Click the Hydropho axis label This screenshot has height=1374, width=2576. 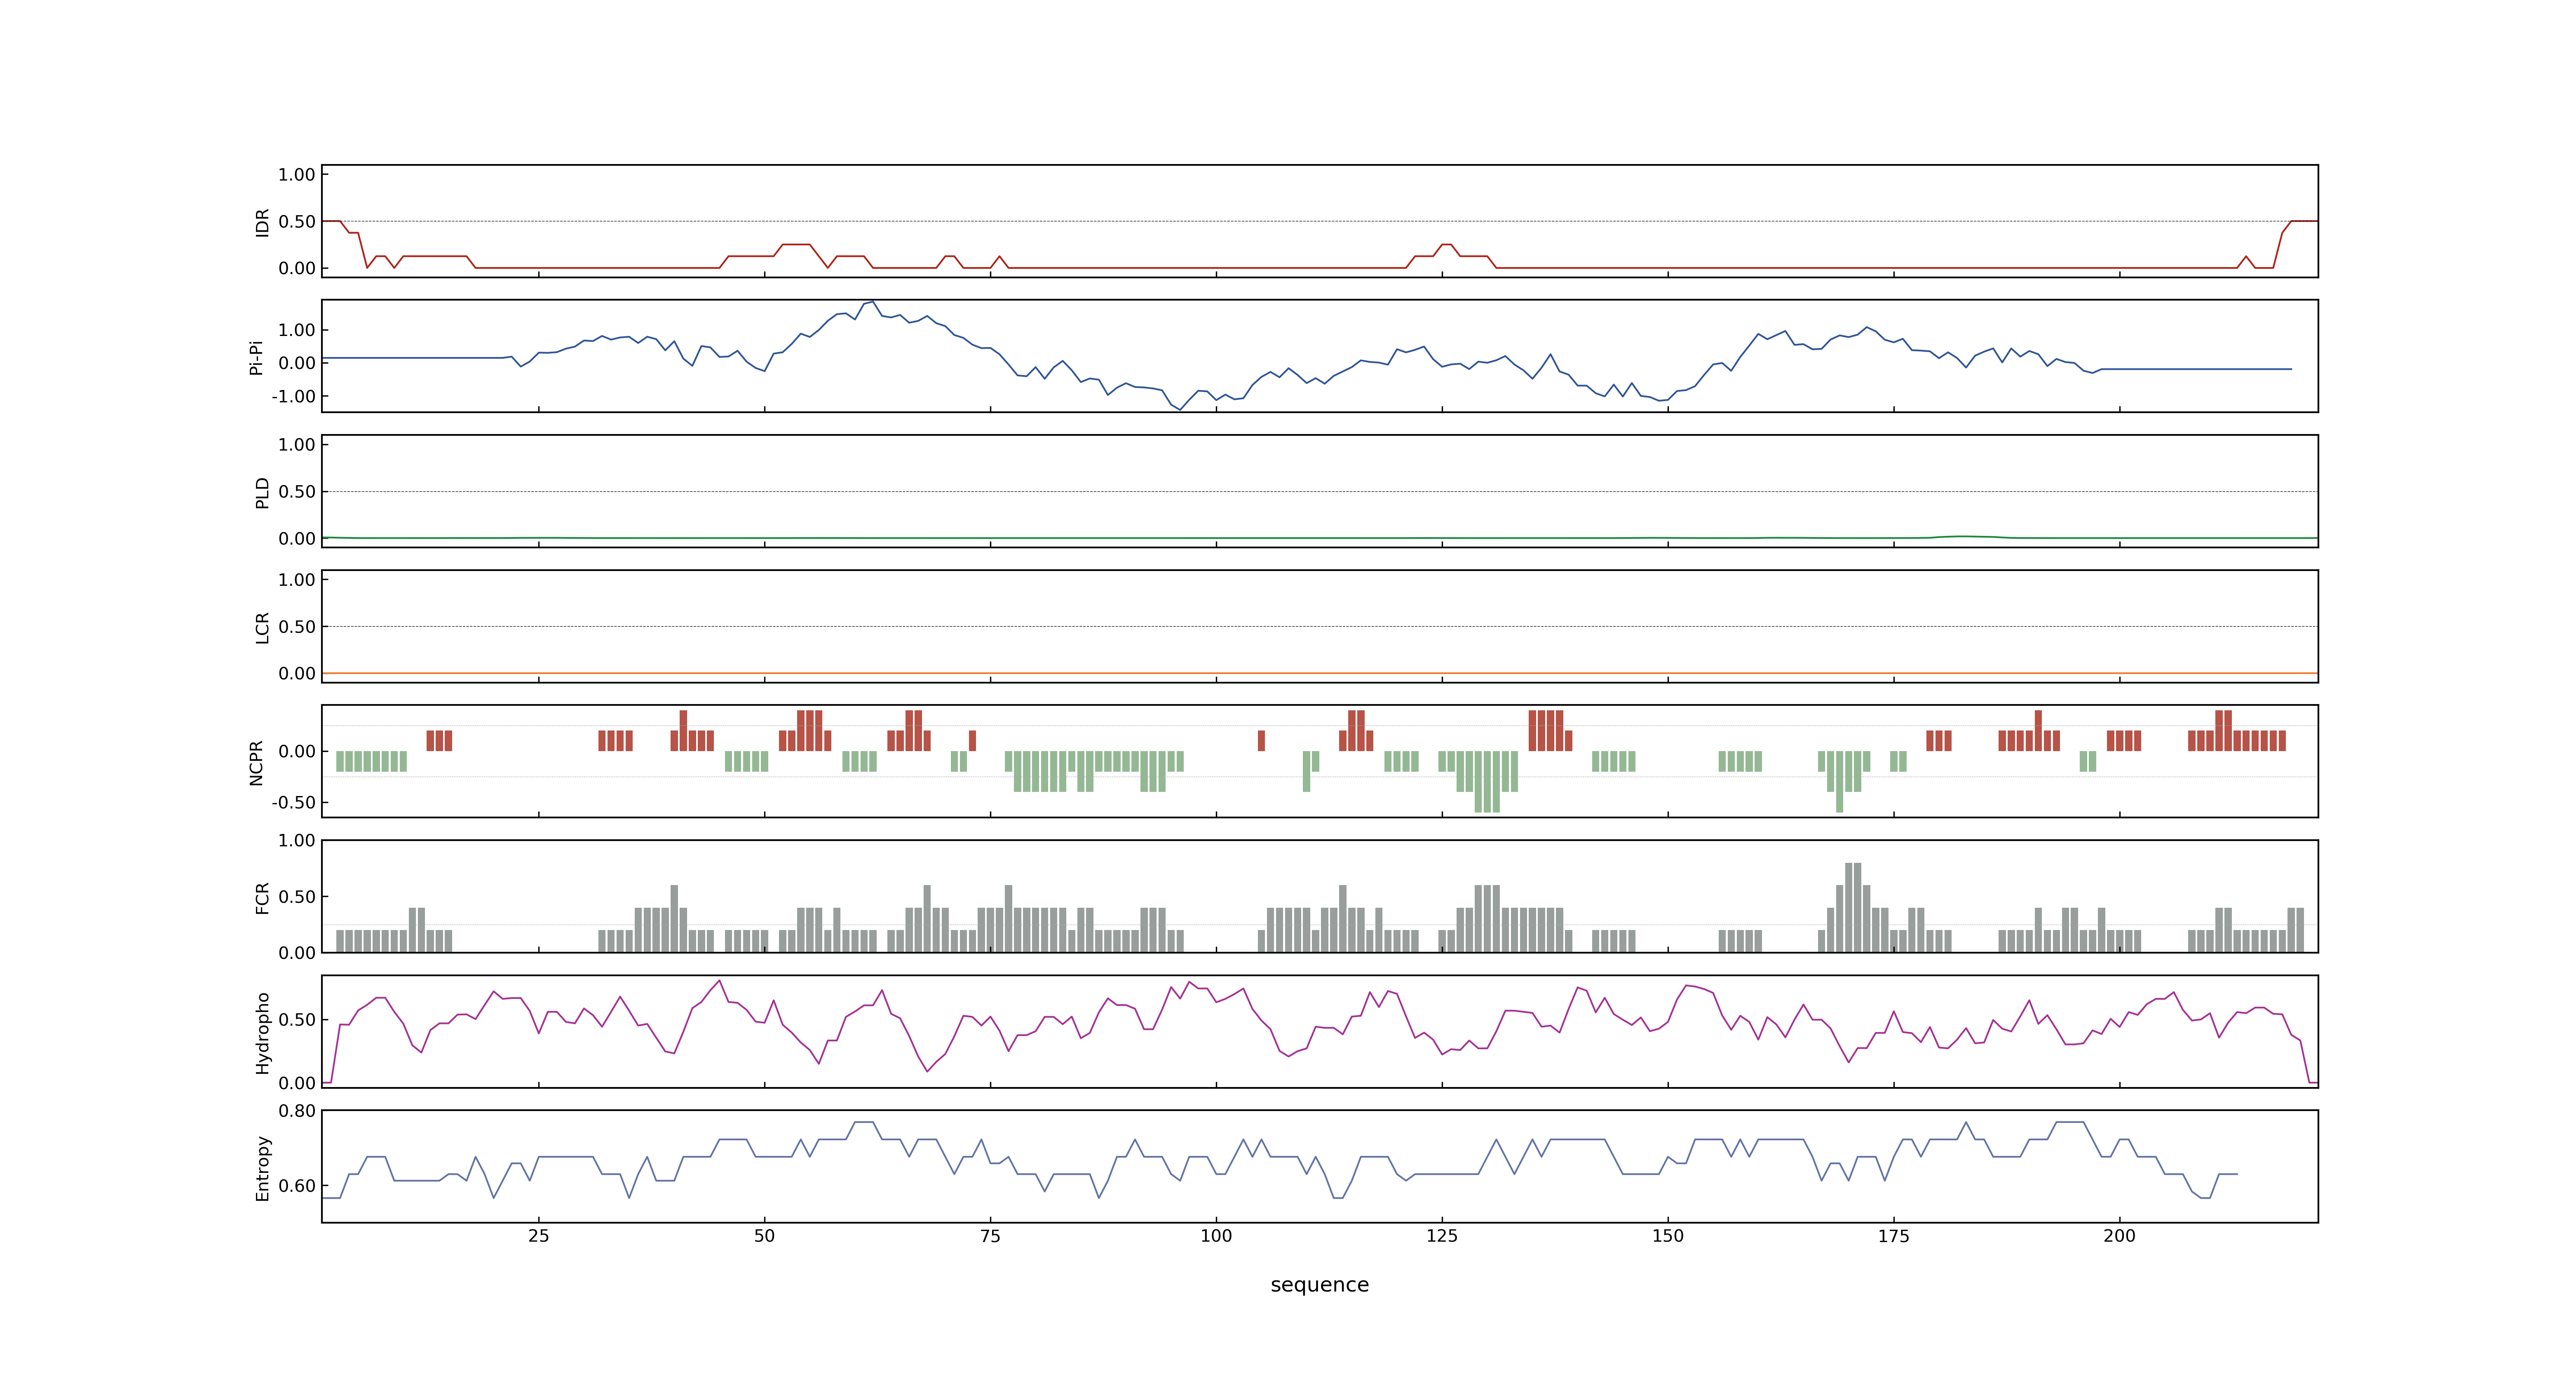262,1033
